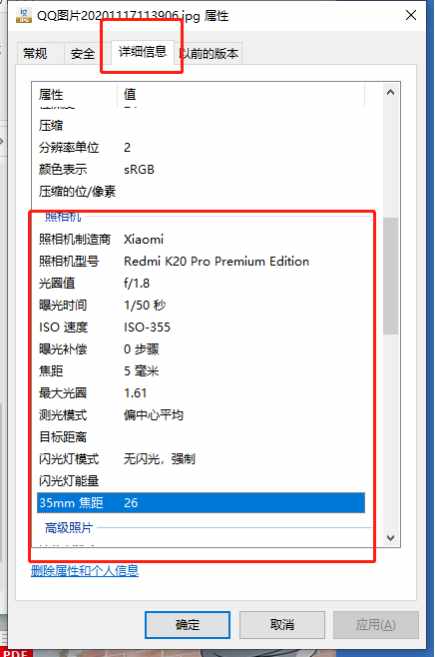The height and width of the screenshot is (657, 435).
Task: Select the 颜色表示 sRGB row
Action: (201, 170)
